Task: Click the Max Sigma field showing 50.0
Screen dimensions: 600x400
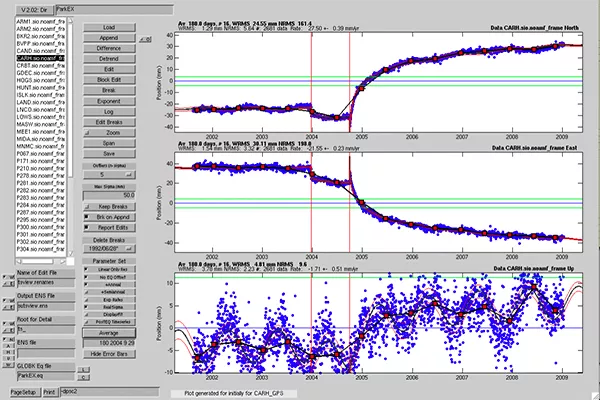Action: 109,195
